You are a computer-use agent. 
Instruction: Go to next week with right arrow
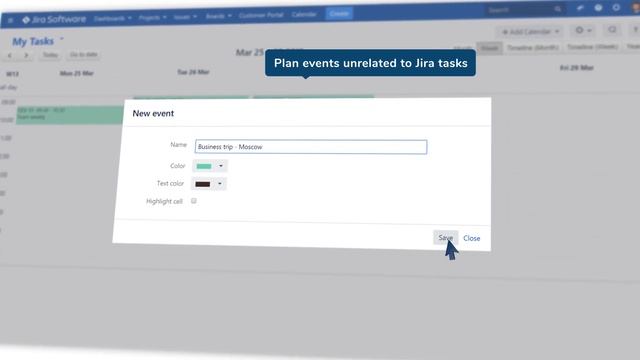coord(27,55)
